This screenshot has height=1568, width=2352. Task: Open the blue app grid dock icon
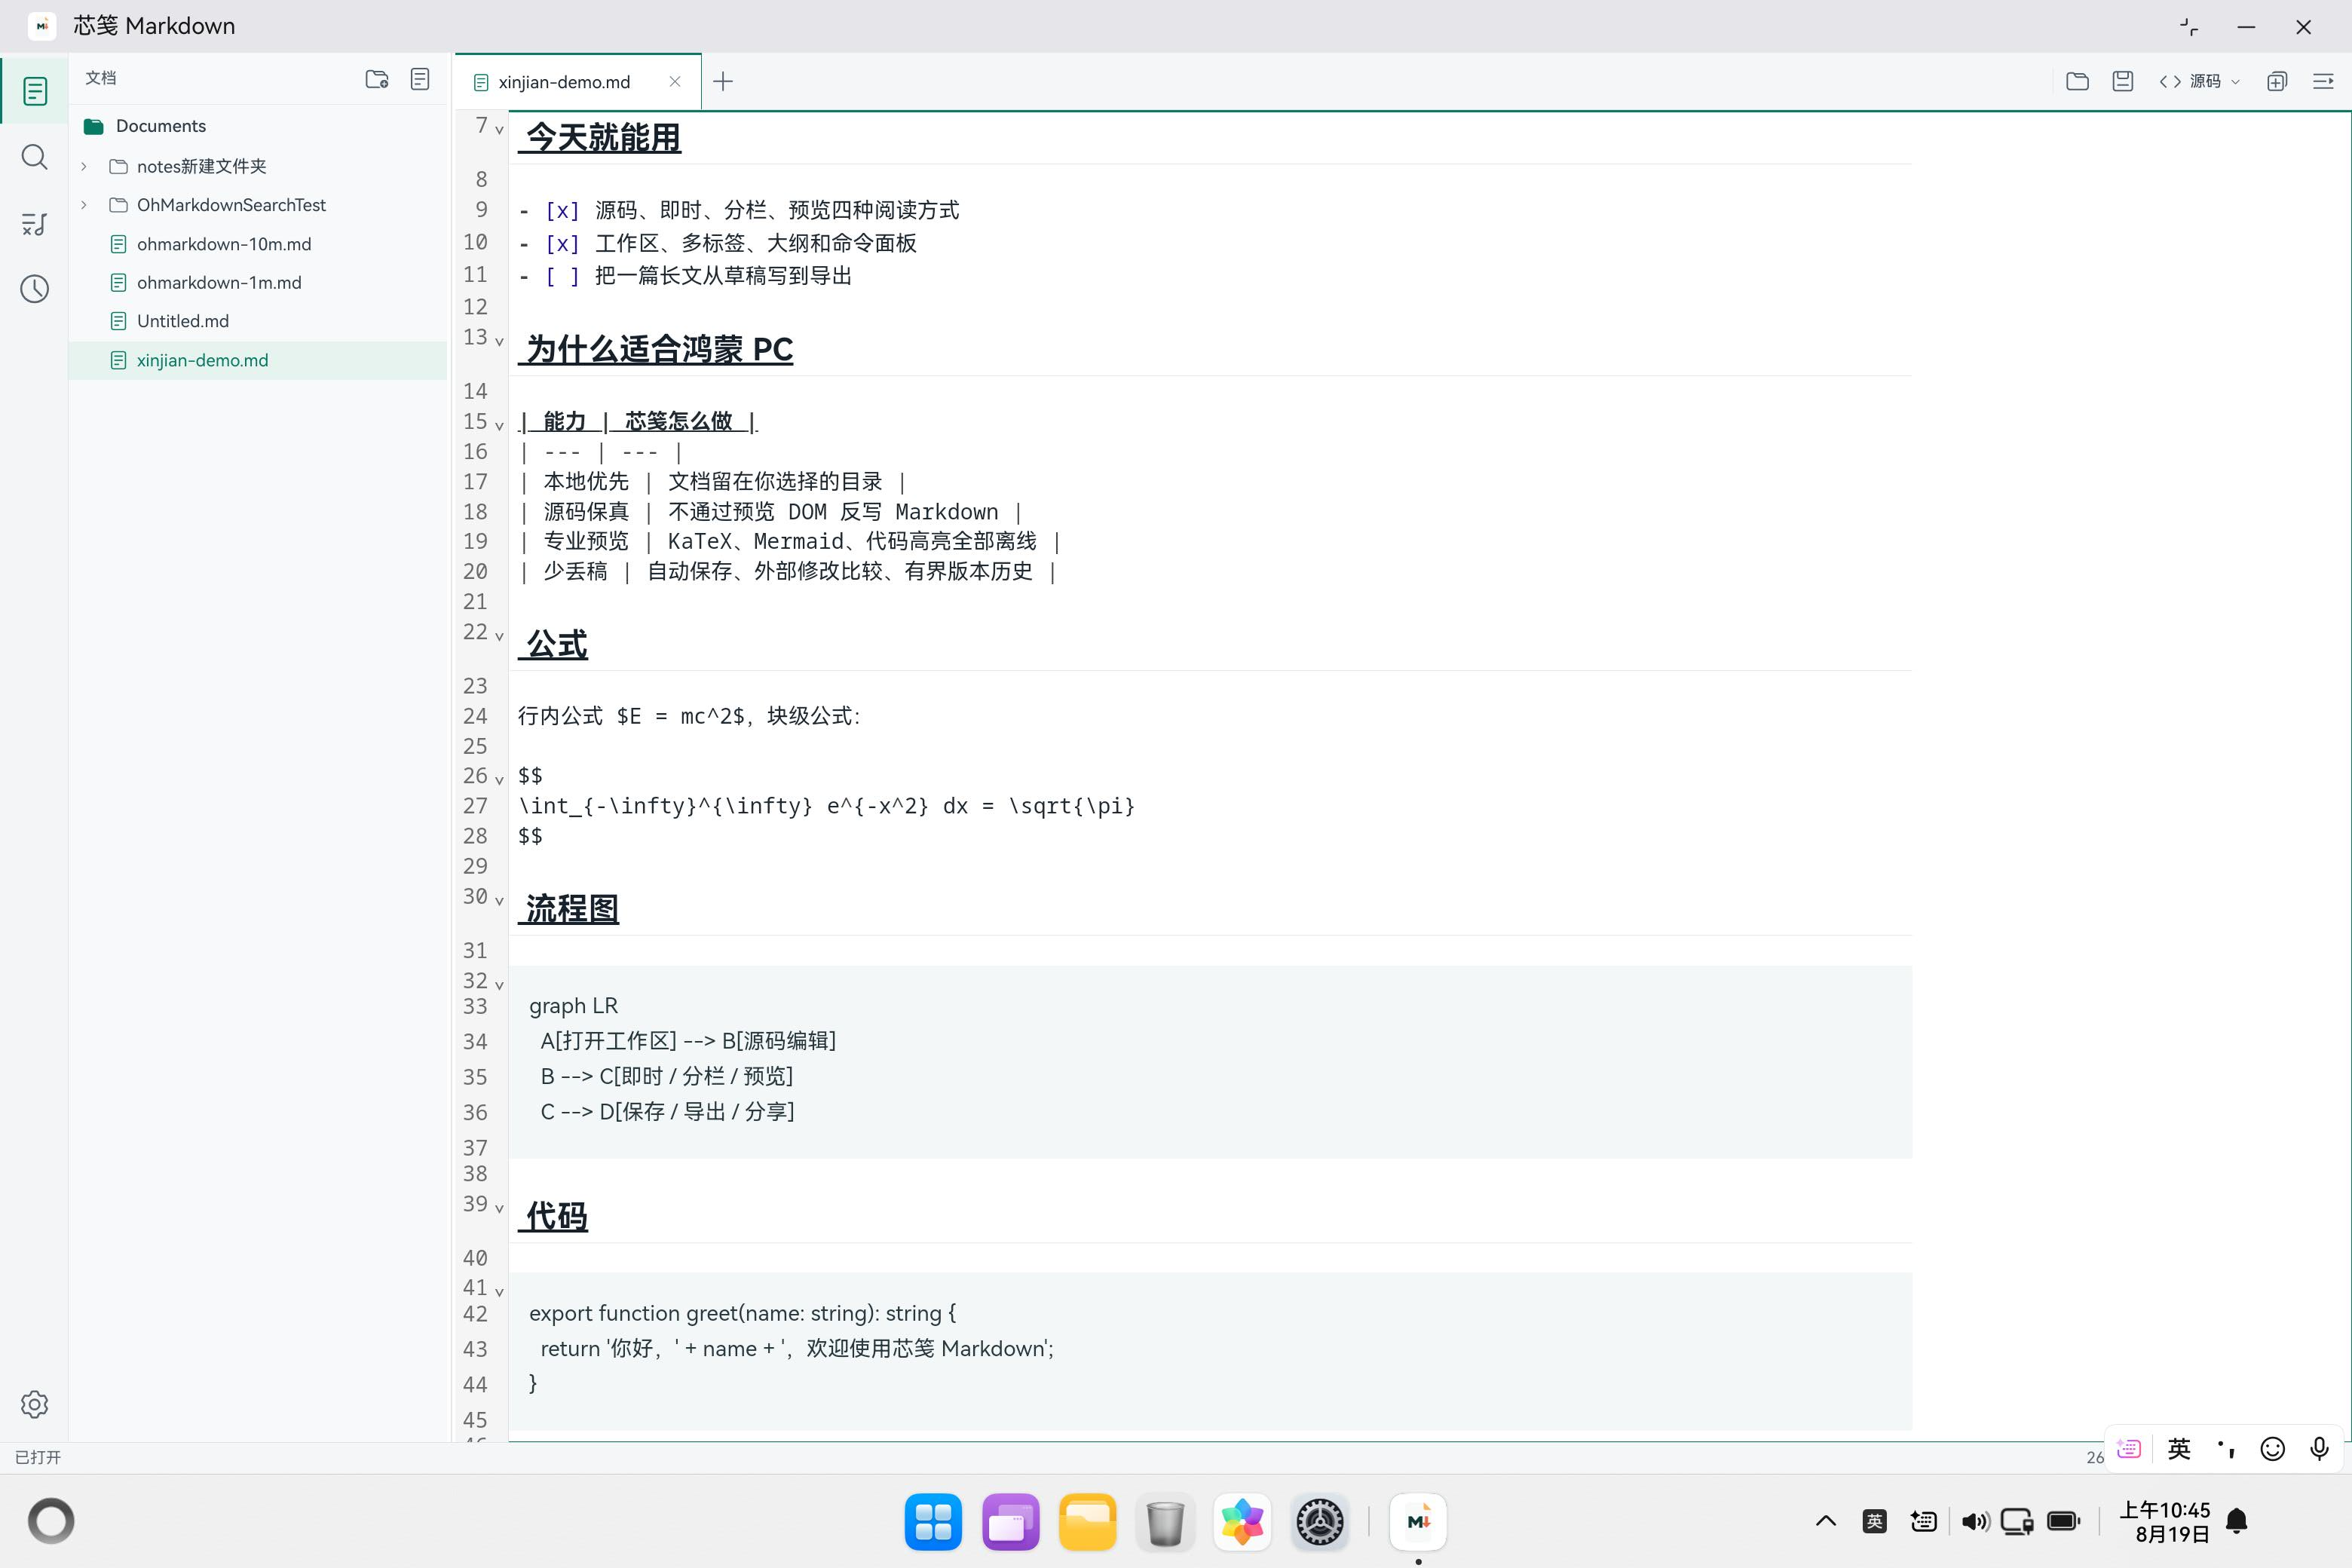pos(933,1522)
